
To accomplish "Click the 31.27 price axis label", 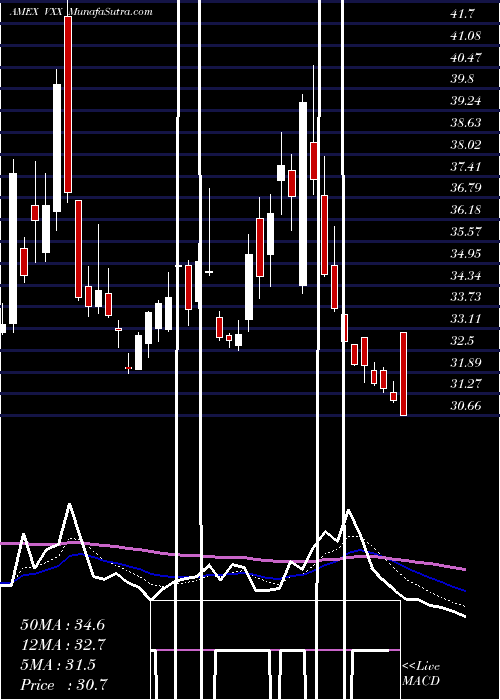I will click(466, 383).
